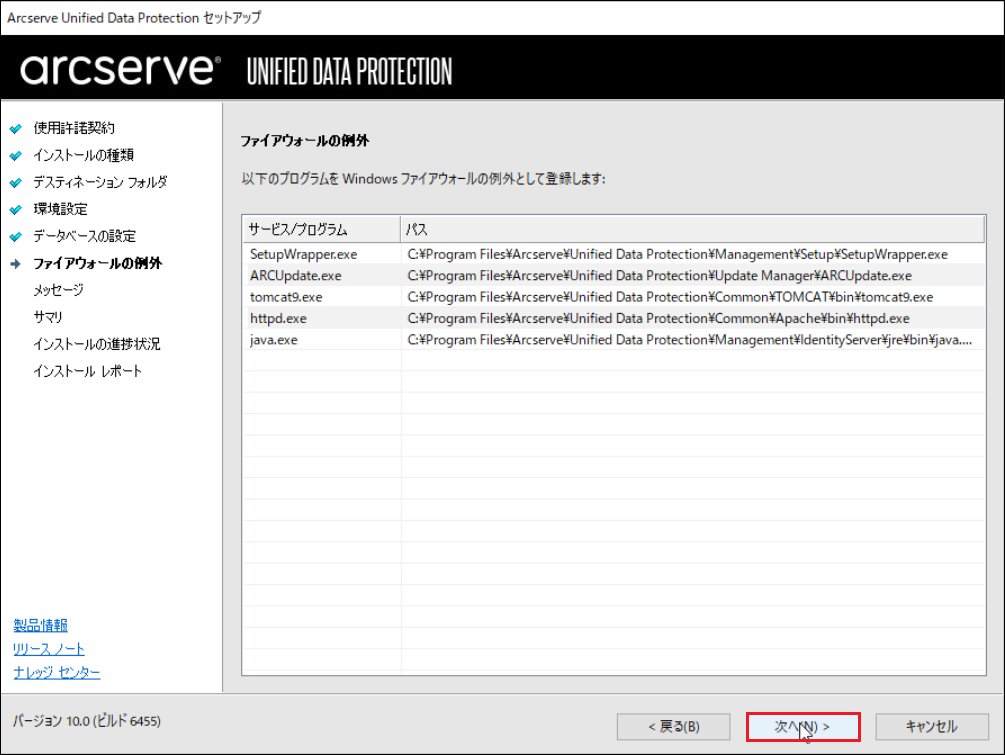Select the データベースの設定 step label
Image resolution: width=1005 pixels, height=755 pixels.
pos(85,236)
